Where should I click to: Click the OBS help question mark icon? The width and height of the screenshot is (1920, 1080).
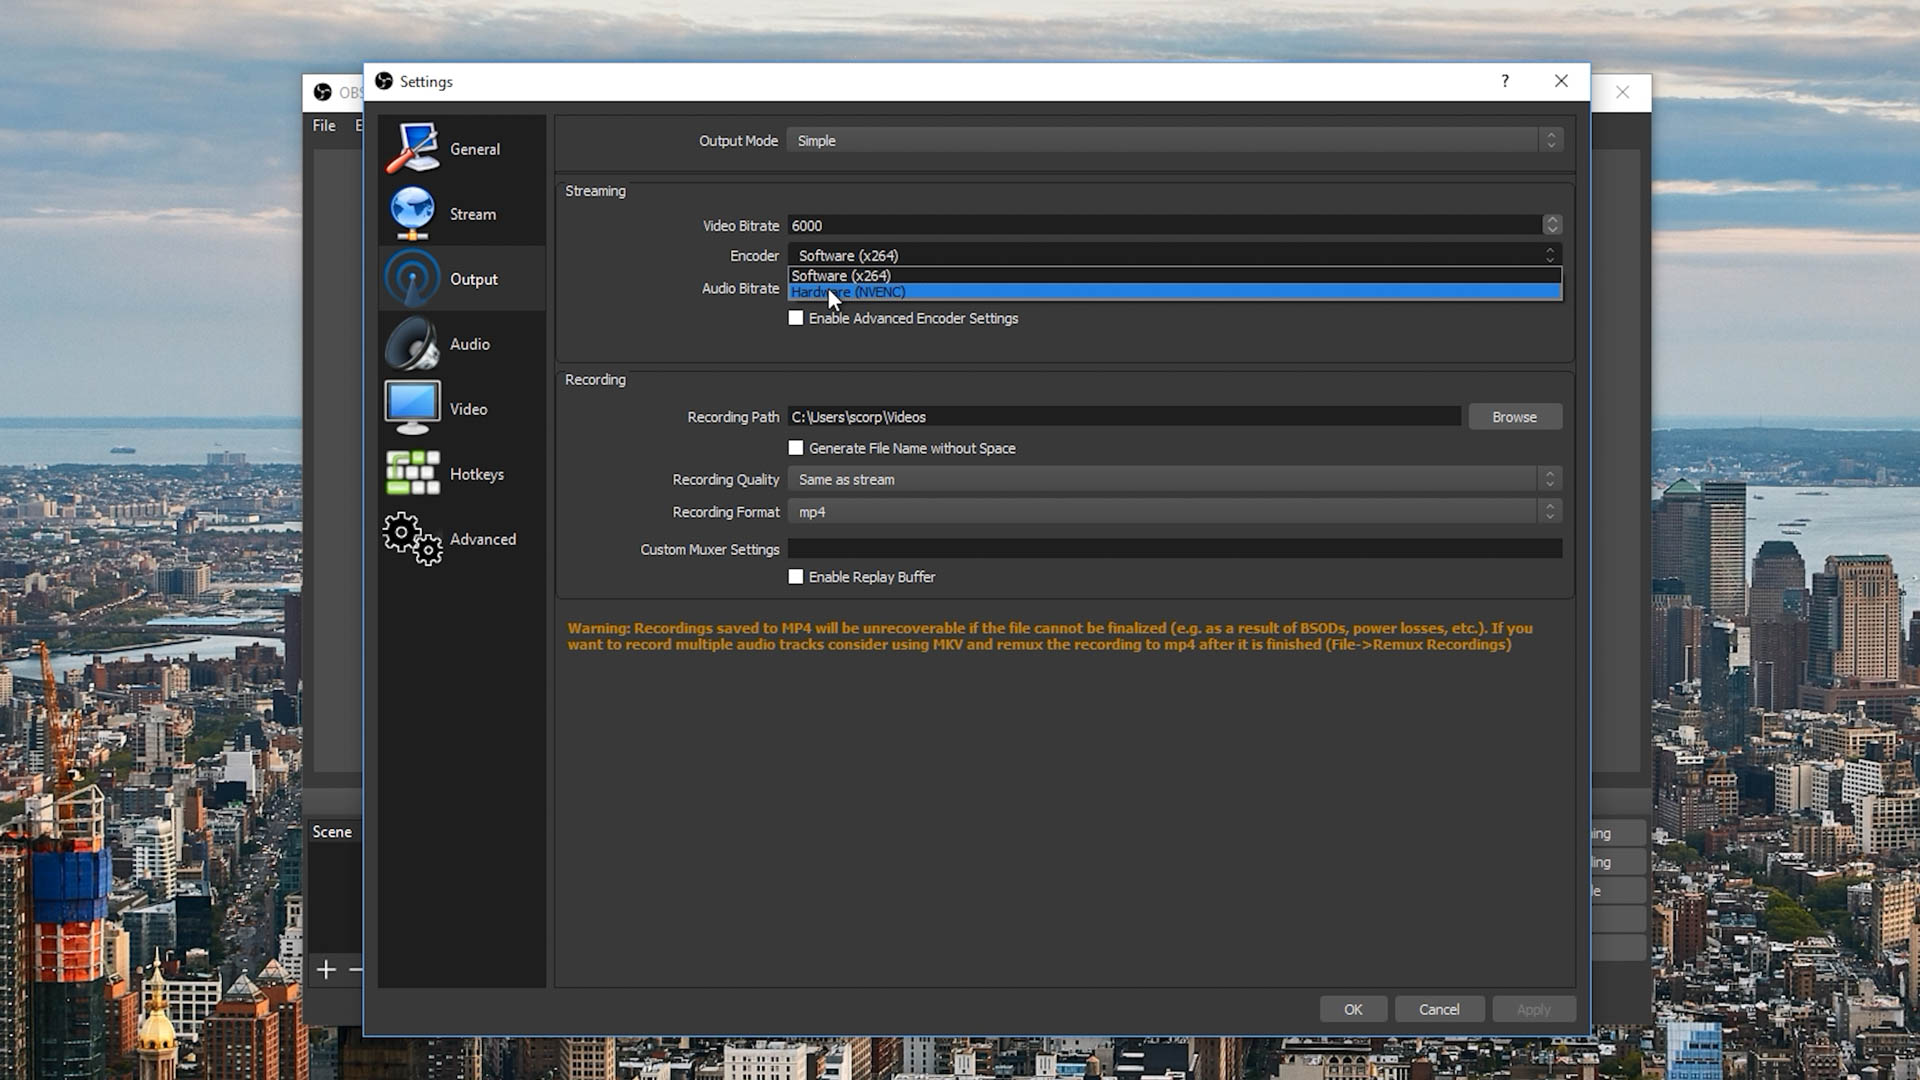(x=1506, y=80)
